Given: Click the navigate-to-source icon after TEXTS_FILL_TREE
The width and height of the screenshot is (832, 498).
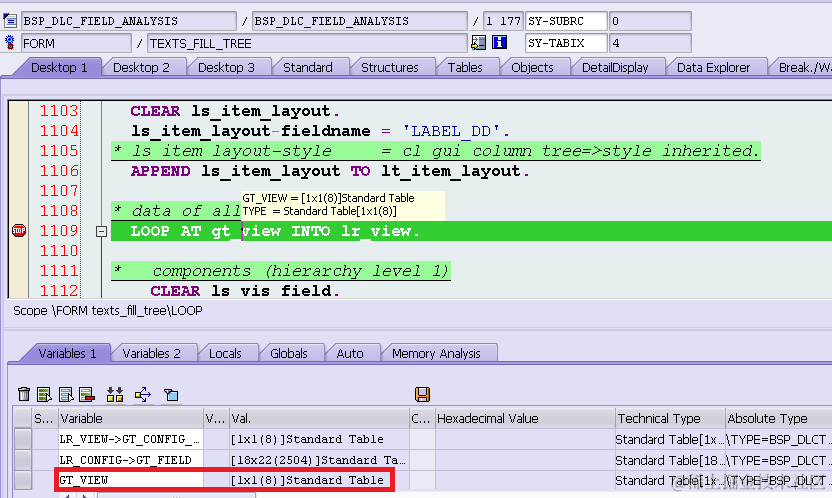Looking at the screenshot, I should pyautogui.click(x=479, y=42).
